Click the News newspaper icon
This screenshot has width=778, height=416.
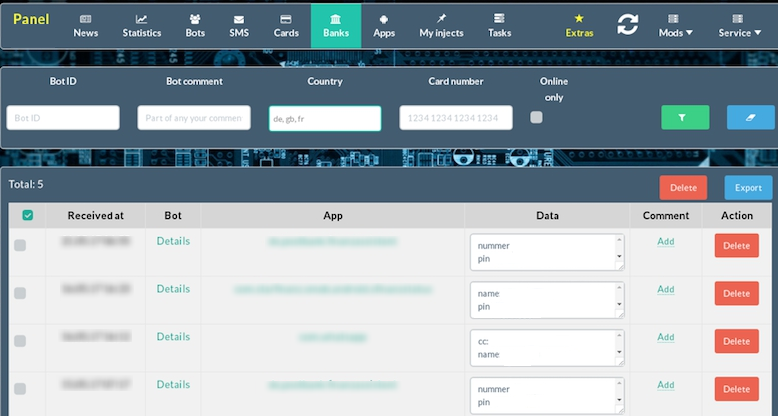point(86,19)
